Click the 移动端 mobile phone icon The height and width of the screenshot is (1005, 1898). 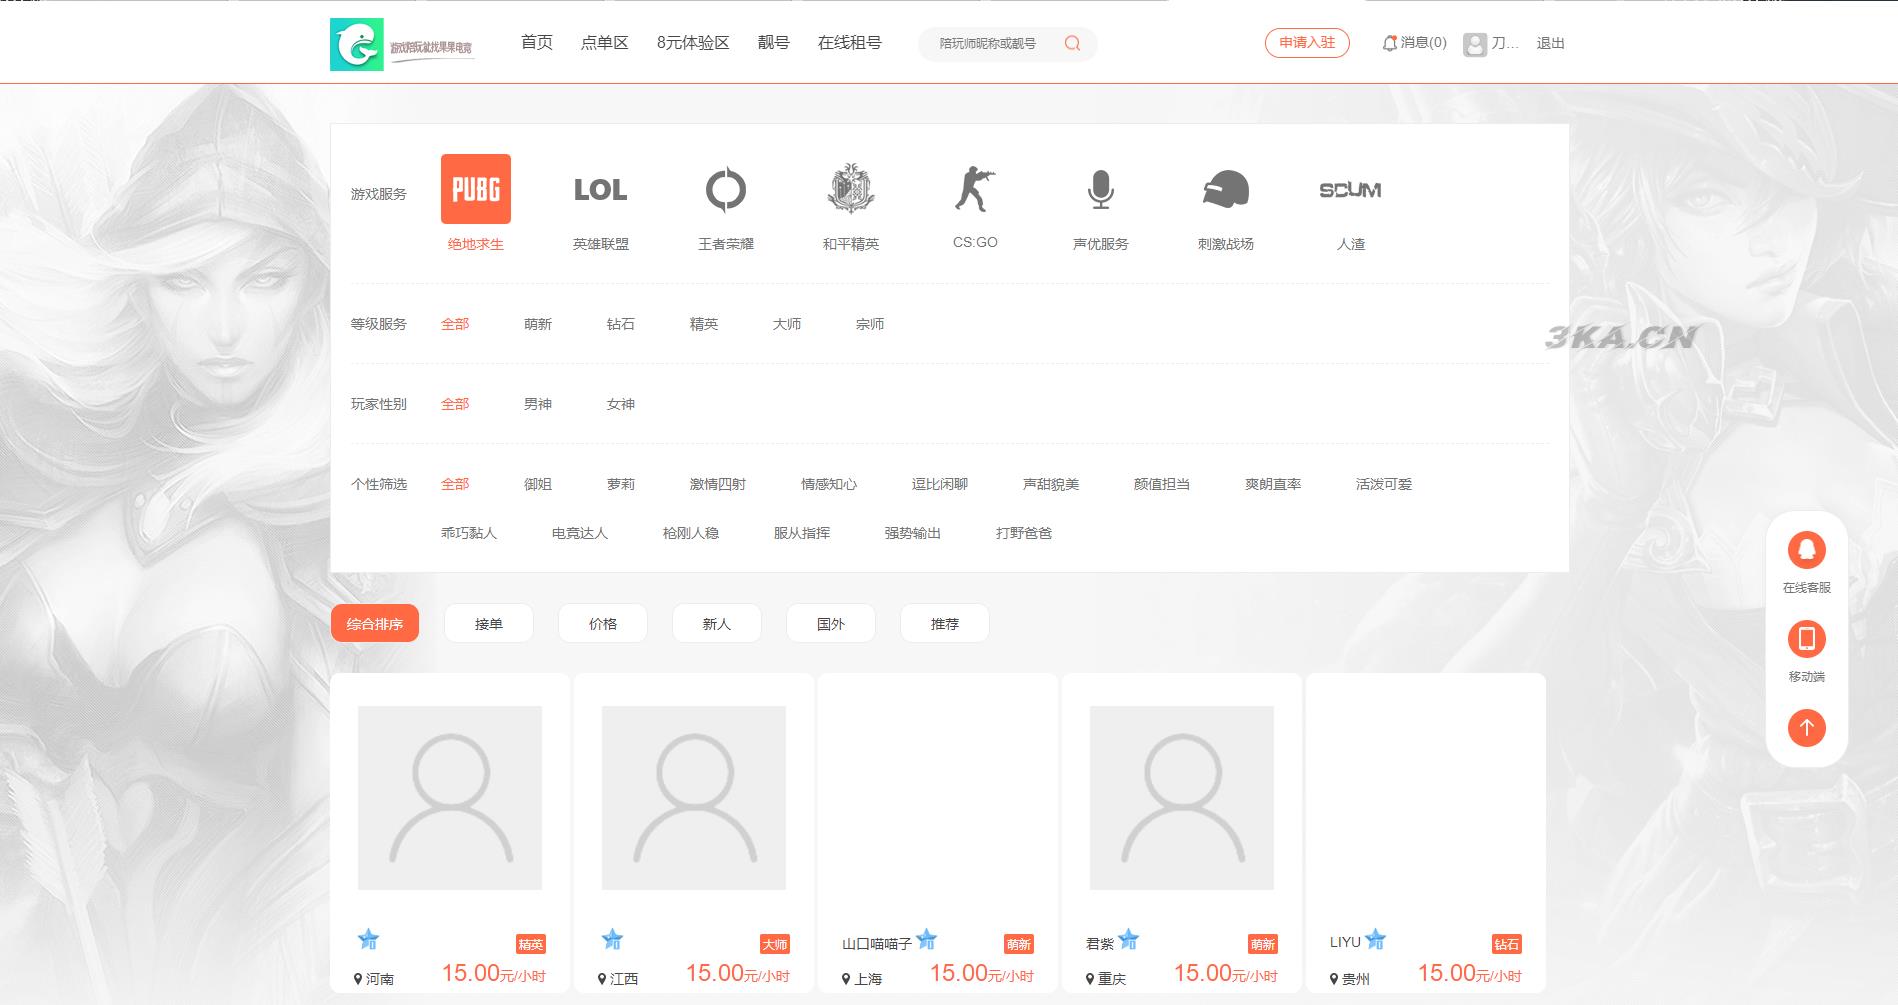pyautogui.click(x=1806, y=639)
